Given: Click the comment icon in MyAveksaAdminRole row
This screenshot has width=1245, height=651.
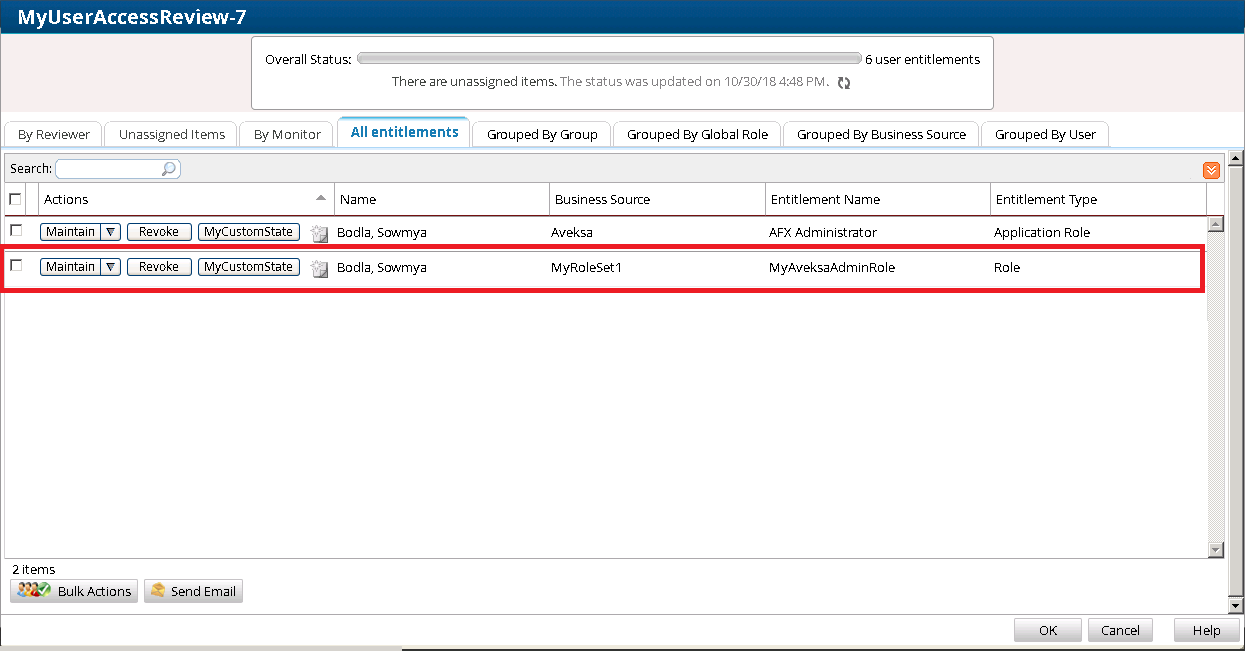Looking at the screenshot, I should [319, 268].
